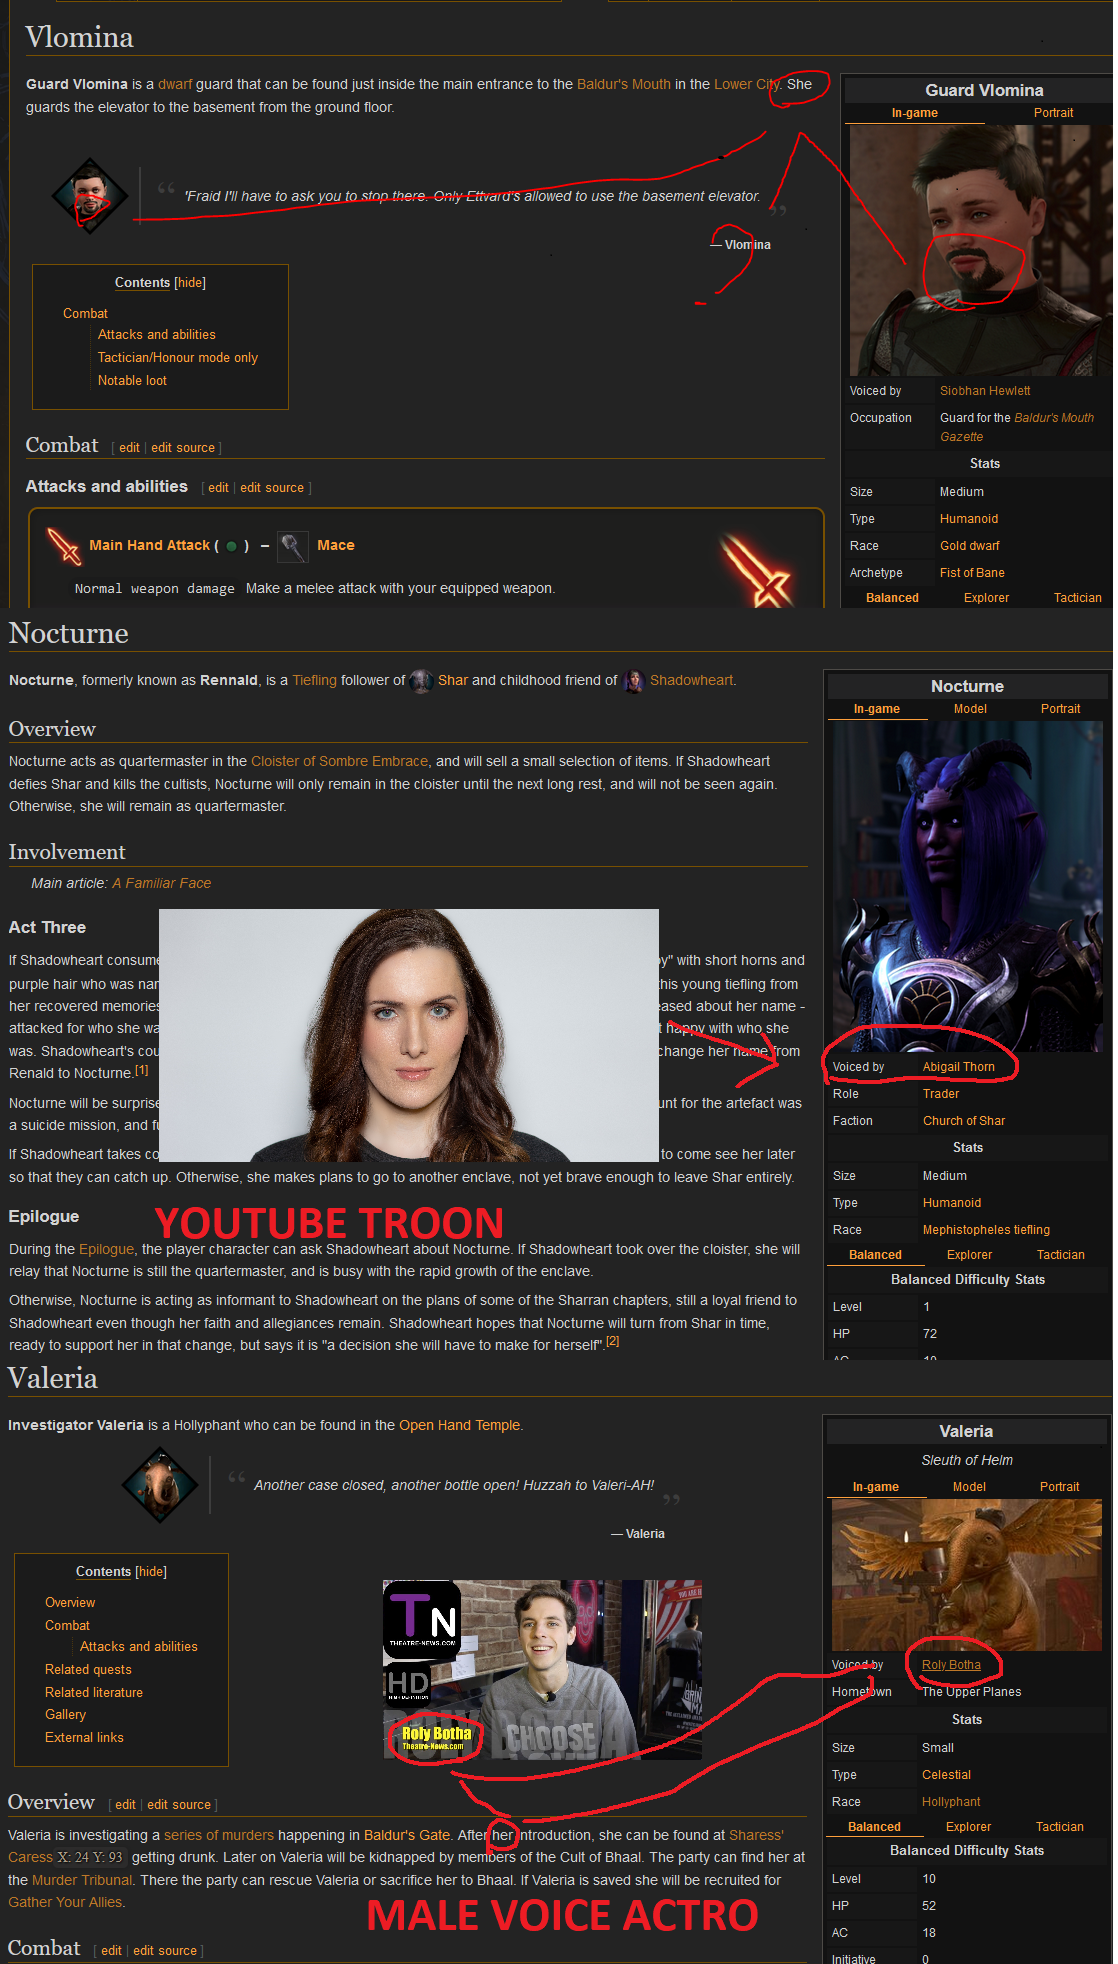1118x1964 pixels.
Task: Click the Shar deity icon in Nocturne's intro
Action: (421, 681)
